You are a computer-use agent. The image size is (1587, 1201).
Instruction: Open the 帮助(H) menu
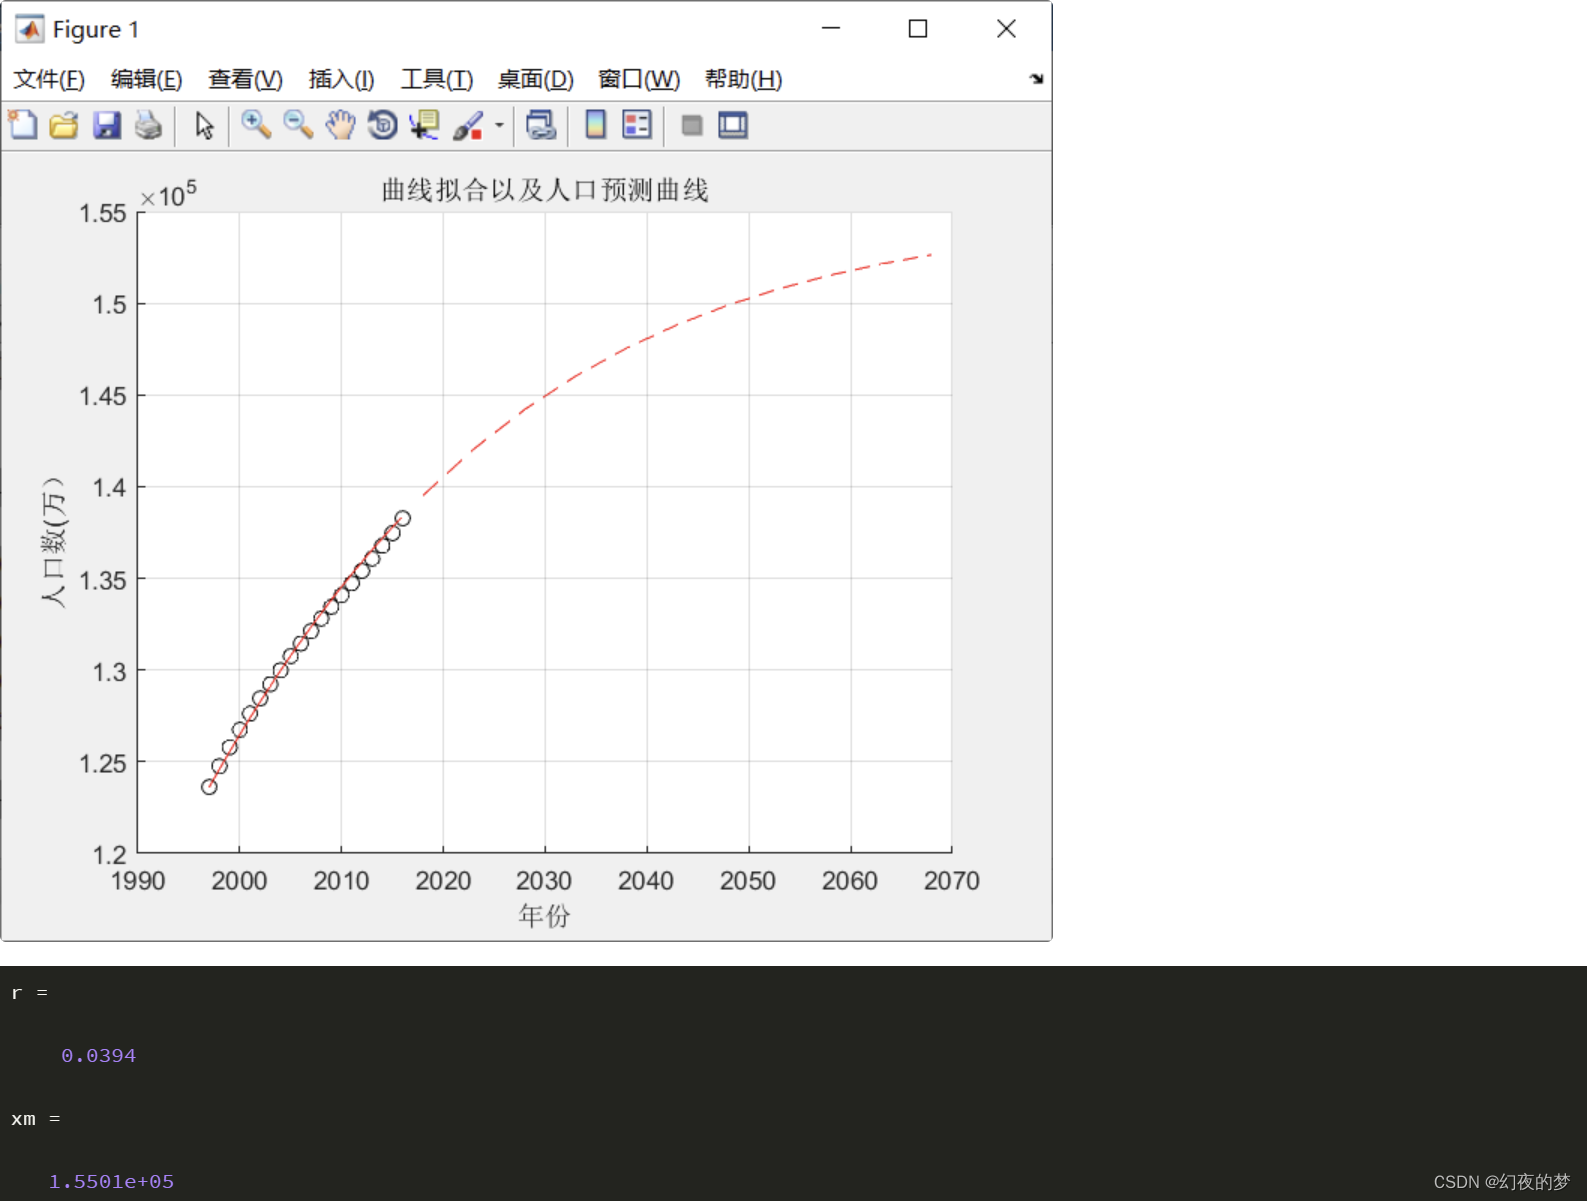pyautogui.click(x=743, y=79)
